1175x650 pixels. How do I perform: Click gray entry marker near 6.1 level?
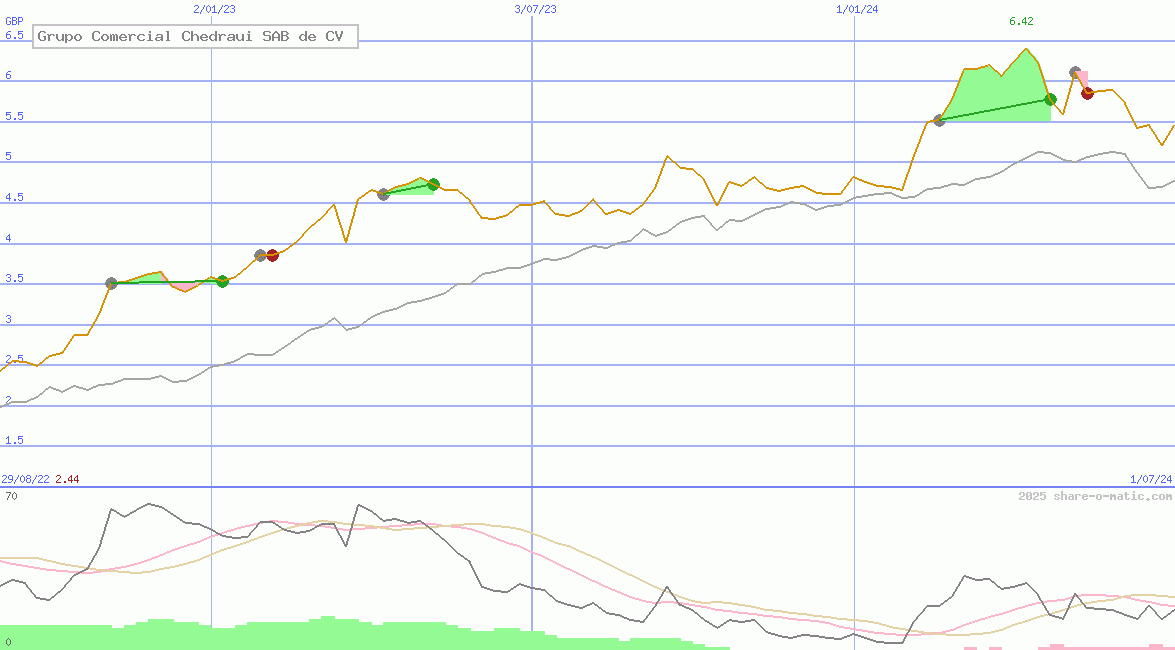coord(1075,73)
